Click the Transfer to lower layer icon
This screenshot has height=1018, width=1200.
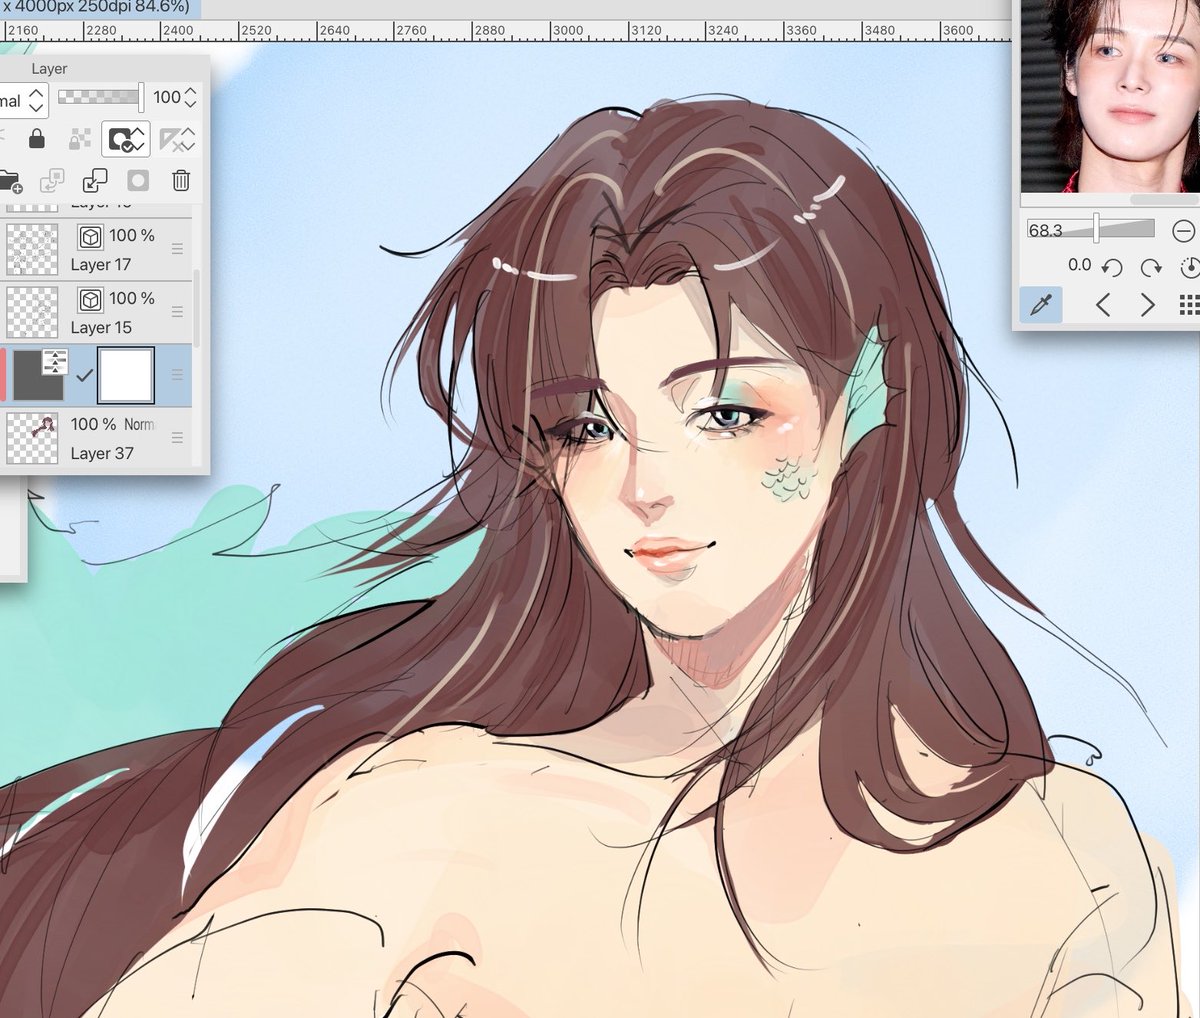tap(52, 181)
